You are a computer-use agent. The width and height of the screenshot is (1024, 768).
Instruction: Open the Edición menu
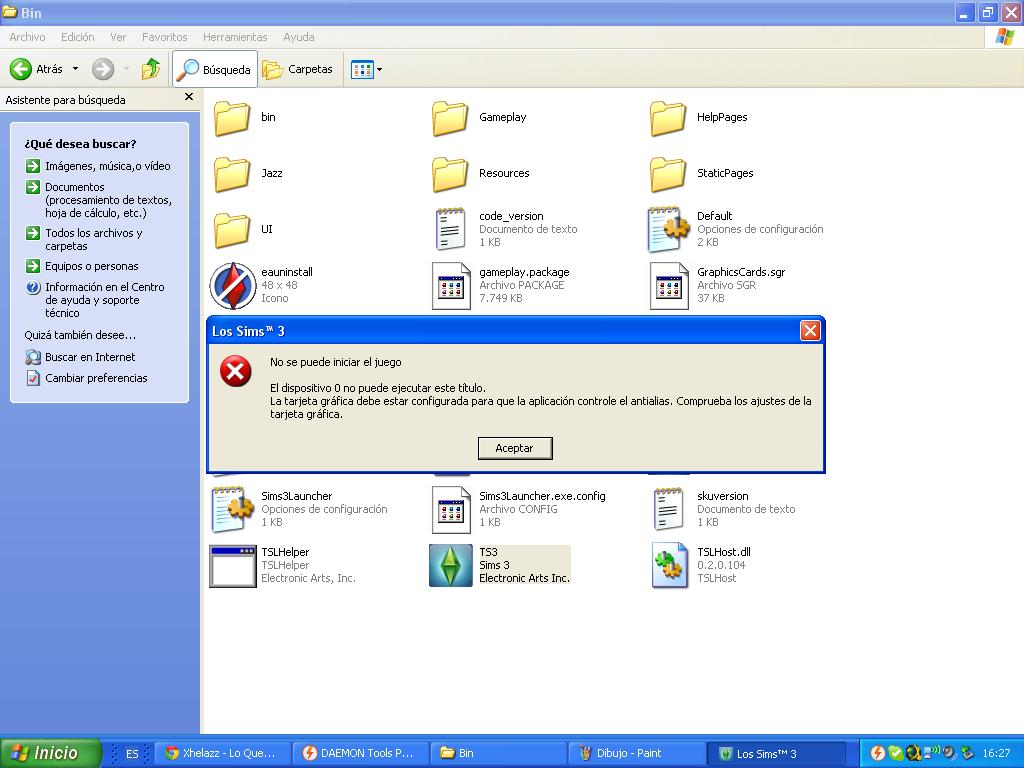pyautogui.click(x=78, y=37)
